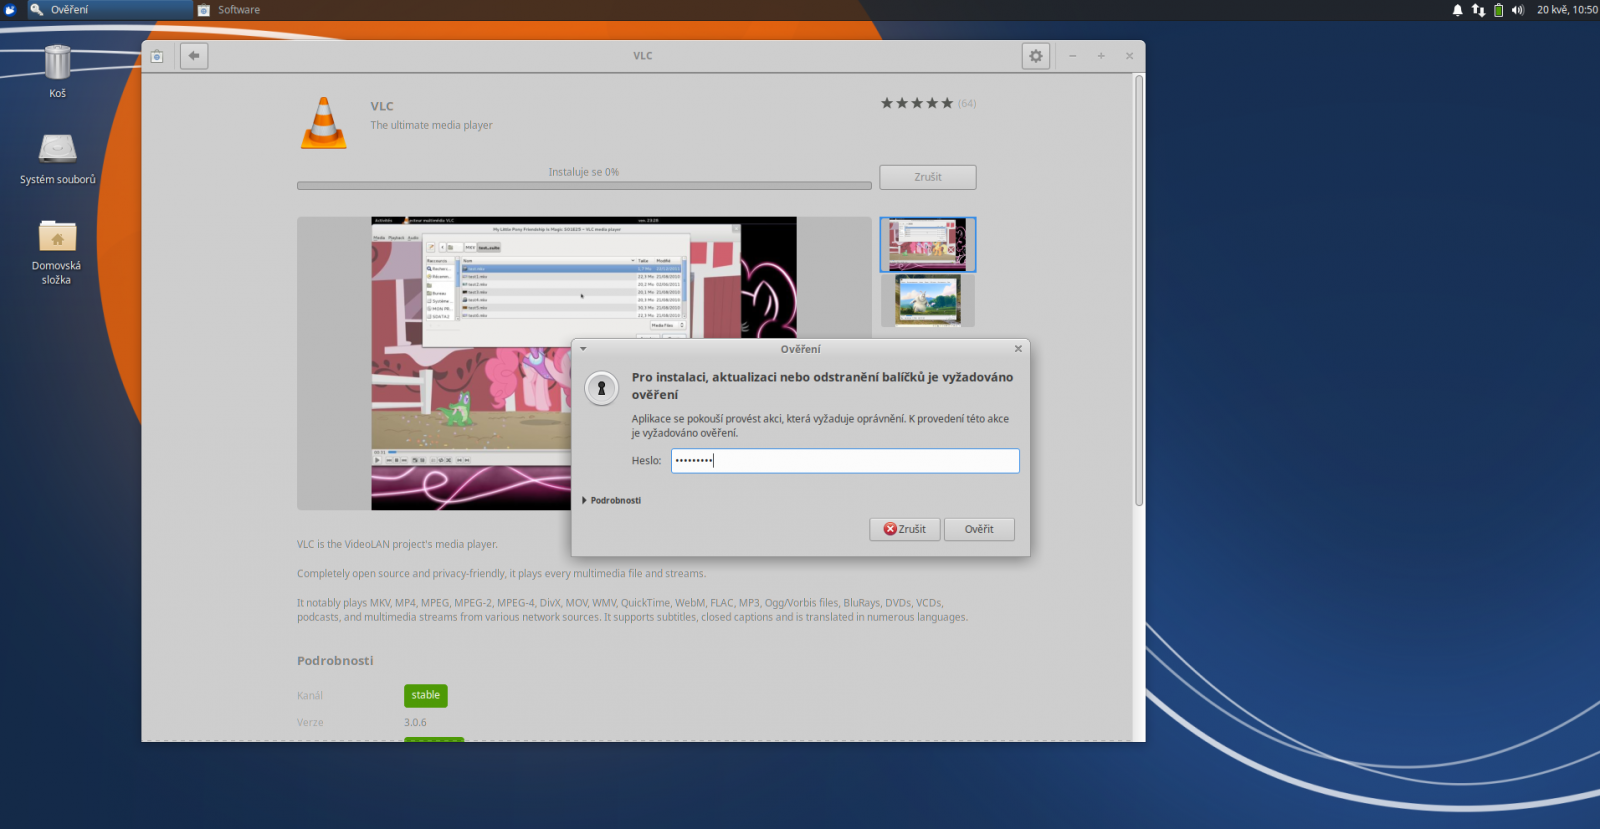The width and height of the screenshot is (1600, 829).
Task: Open the volume control in the panel
Action: (1518, 10)
